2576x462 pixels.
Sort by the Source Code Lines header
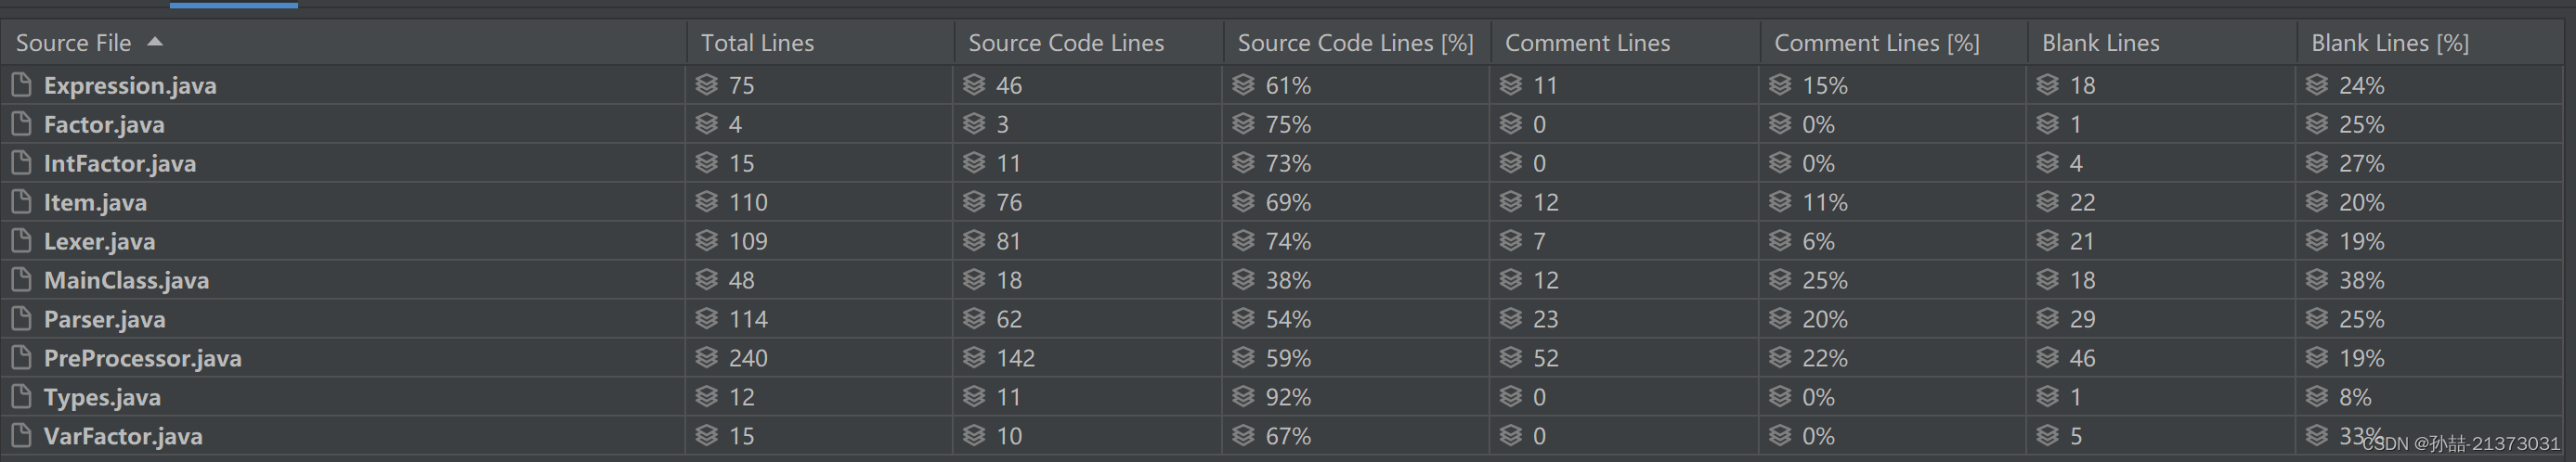(x=1066, y=43)
